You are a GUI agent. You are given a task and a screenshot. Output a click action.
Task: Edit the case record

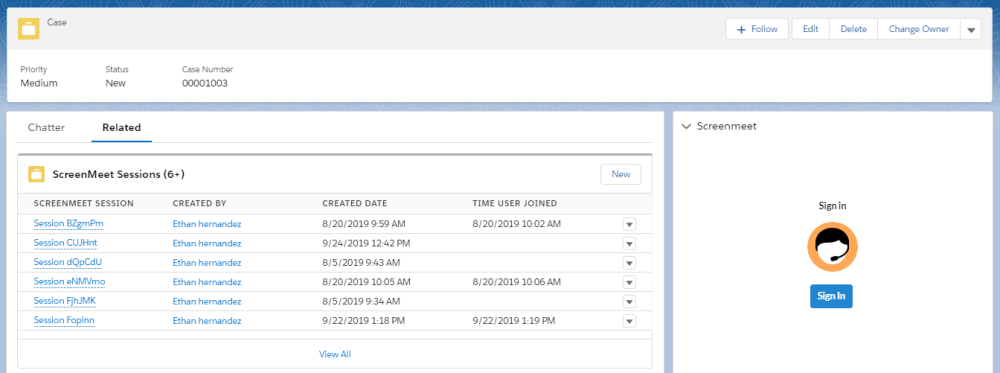811,29
